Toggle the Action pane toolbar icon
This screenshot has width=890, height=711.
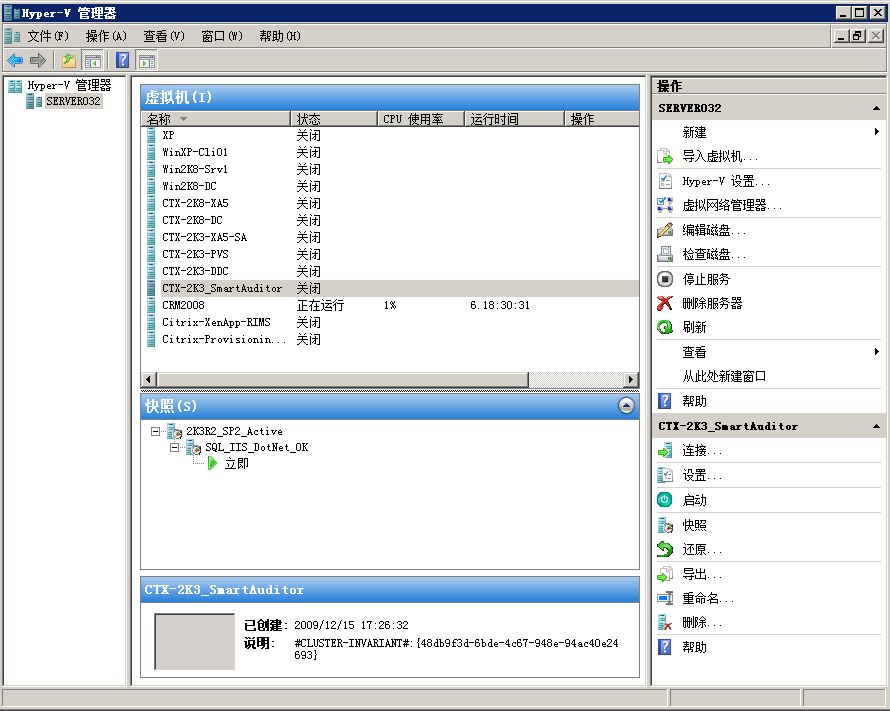click(146, 60)
